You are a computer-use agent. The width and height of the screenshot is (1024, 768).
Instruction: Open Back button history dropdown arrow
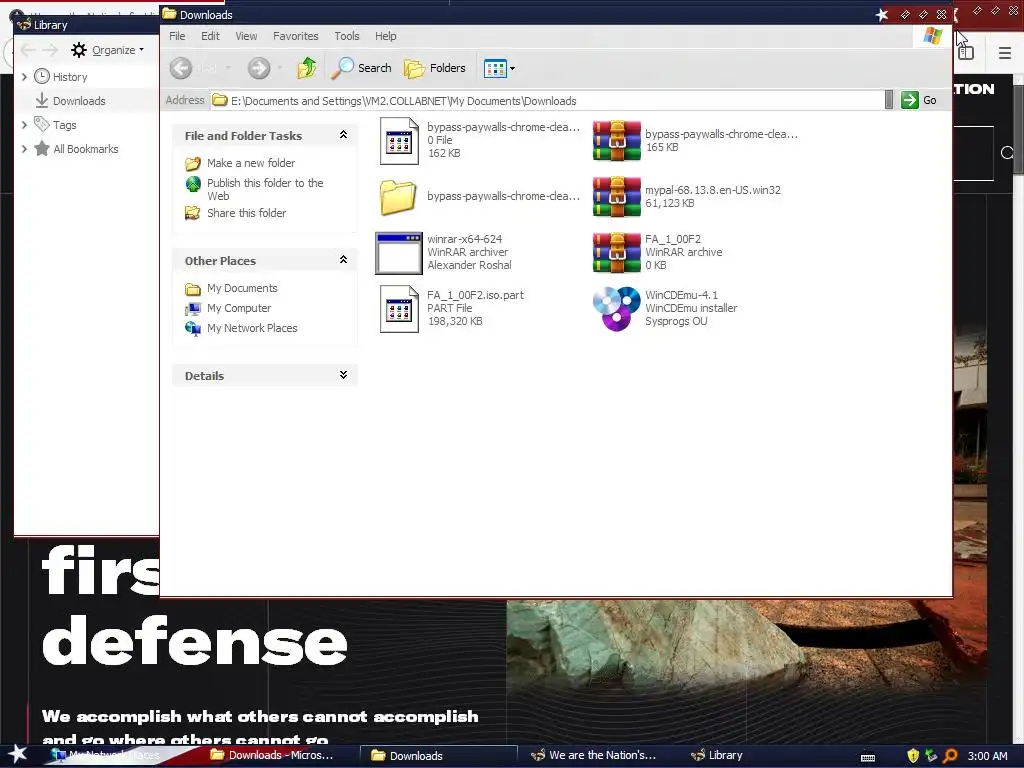[x=228, y=68]
